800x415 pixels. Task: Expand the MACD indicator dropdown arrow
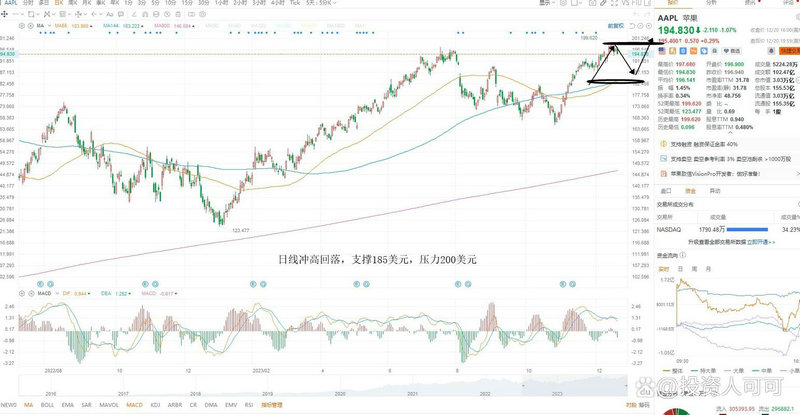(57, 294)
